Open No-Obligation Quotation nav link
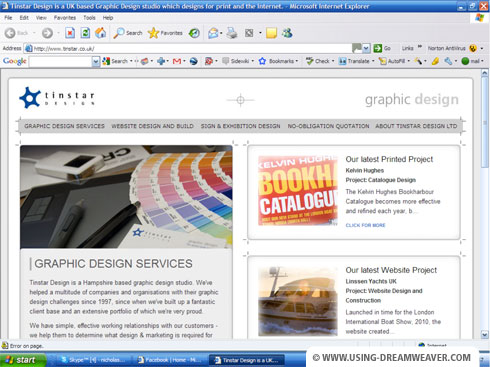Viewport: 490px width, 367px height. [328, 126]
